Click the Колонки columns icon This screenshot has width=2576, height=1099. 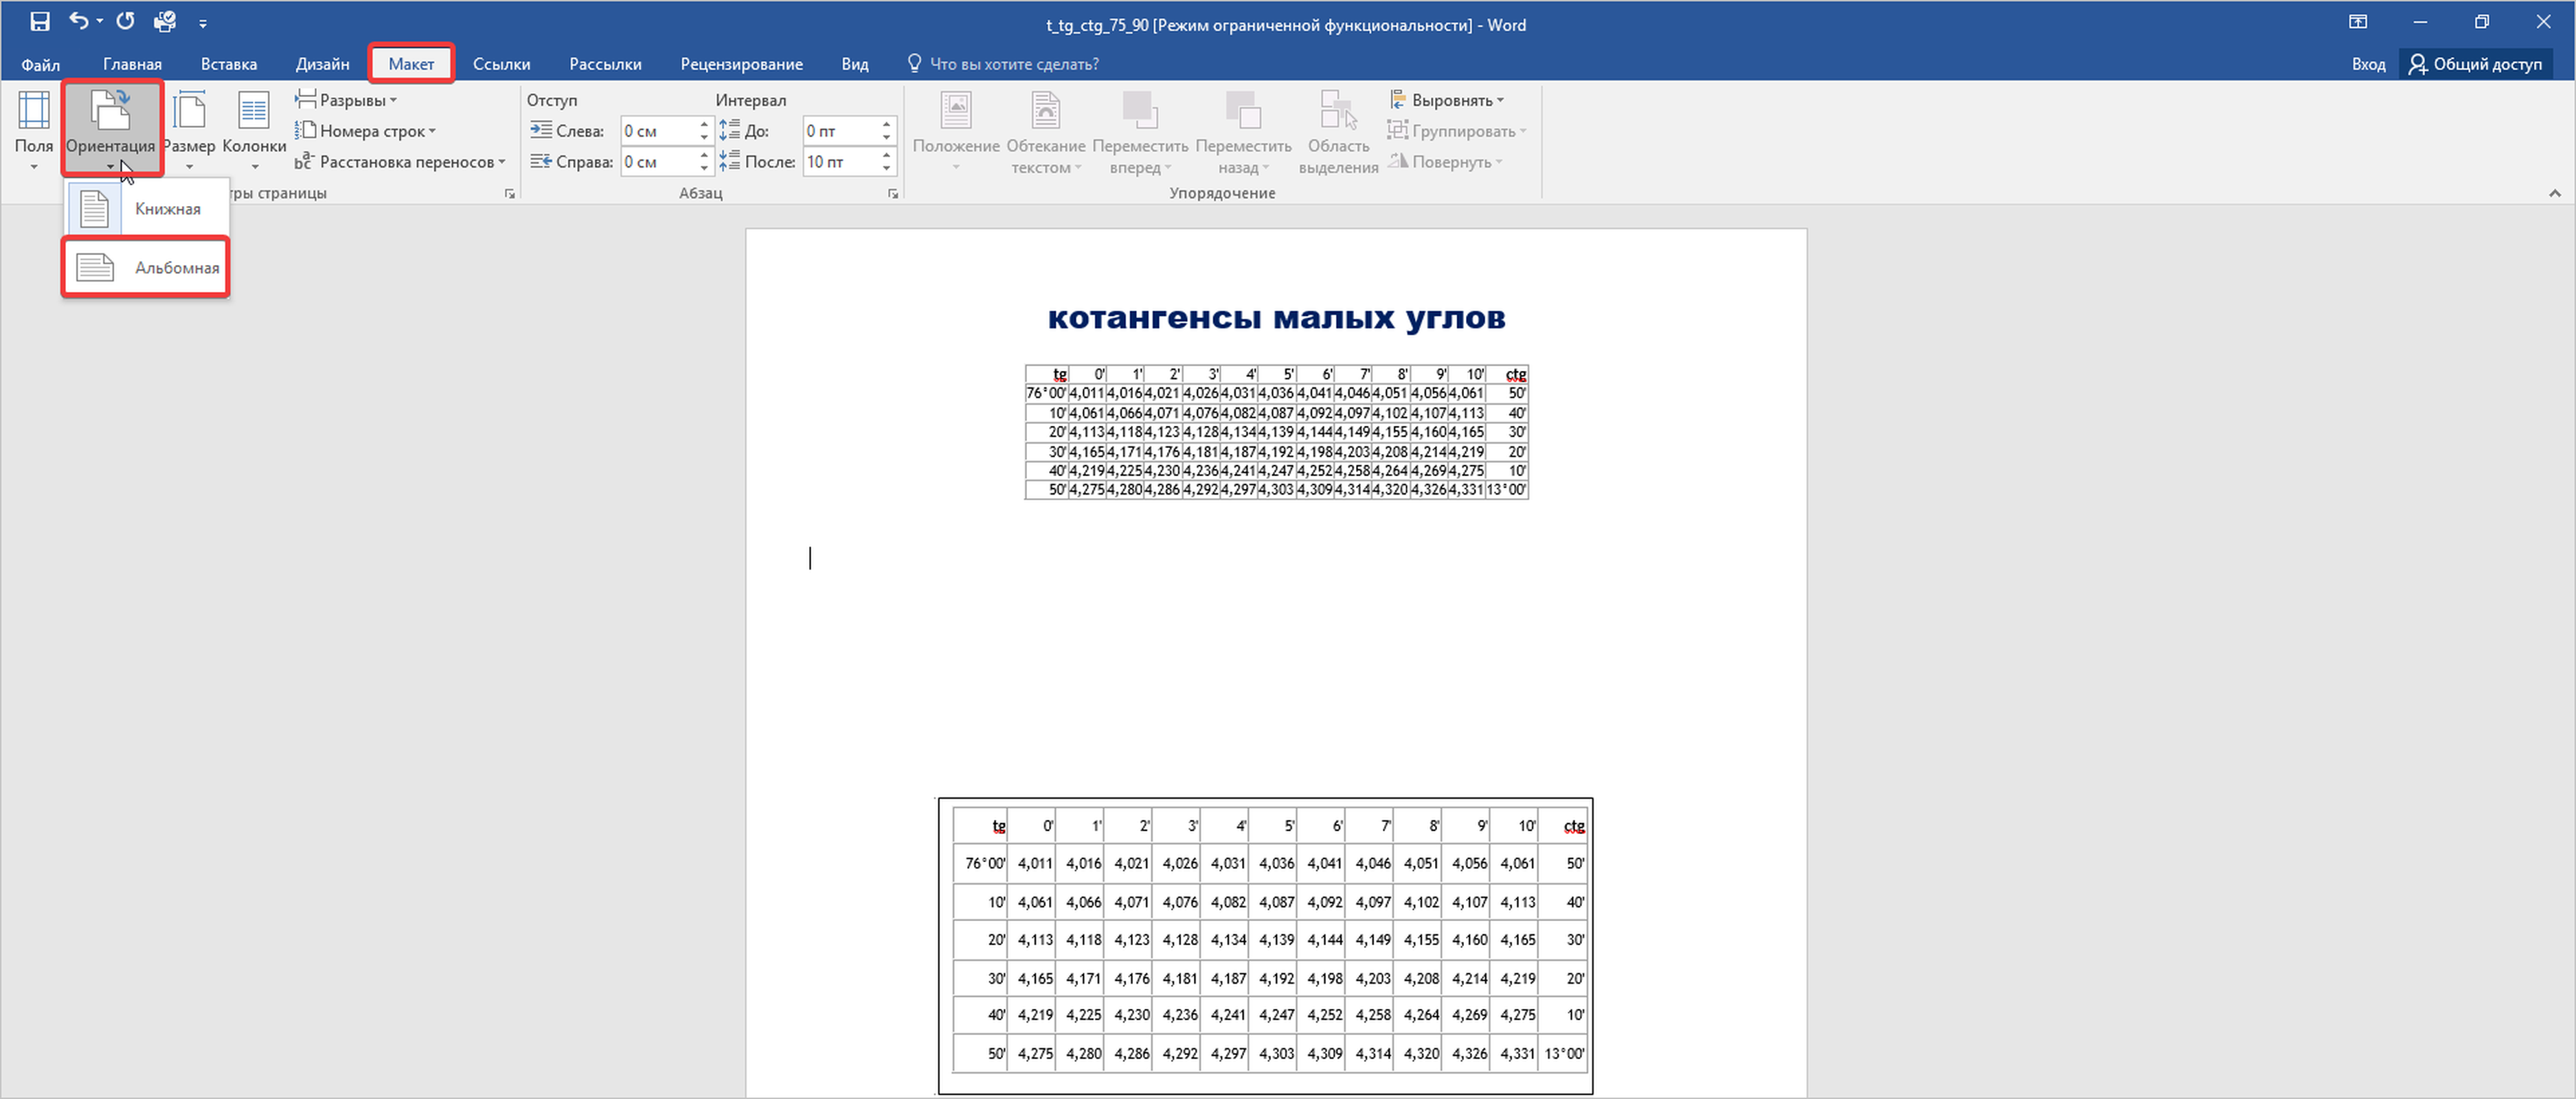point(254,112)
